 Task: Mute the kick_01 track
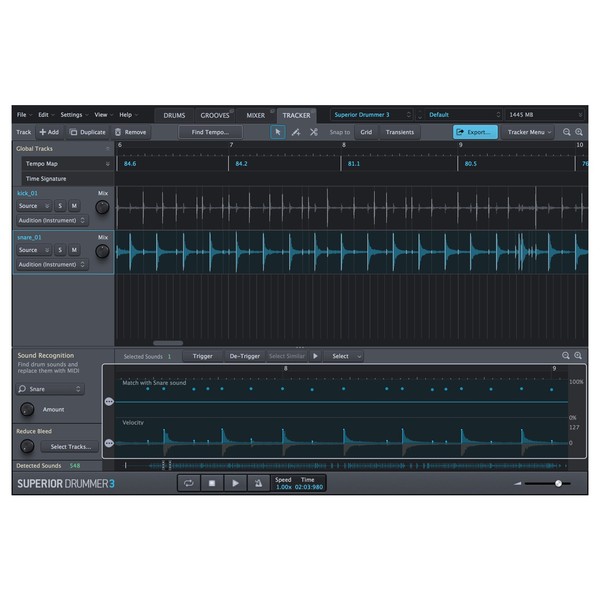click(x=74, y=206)
